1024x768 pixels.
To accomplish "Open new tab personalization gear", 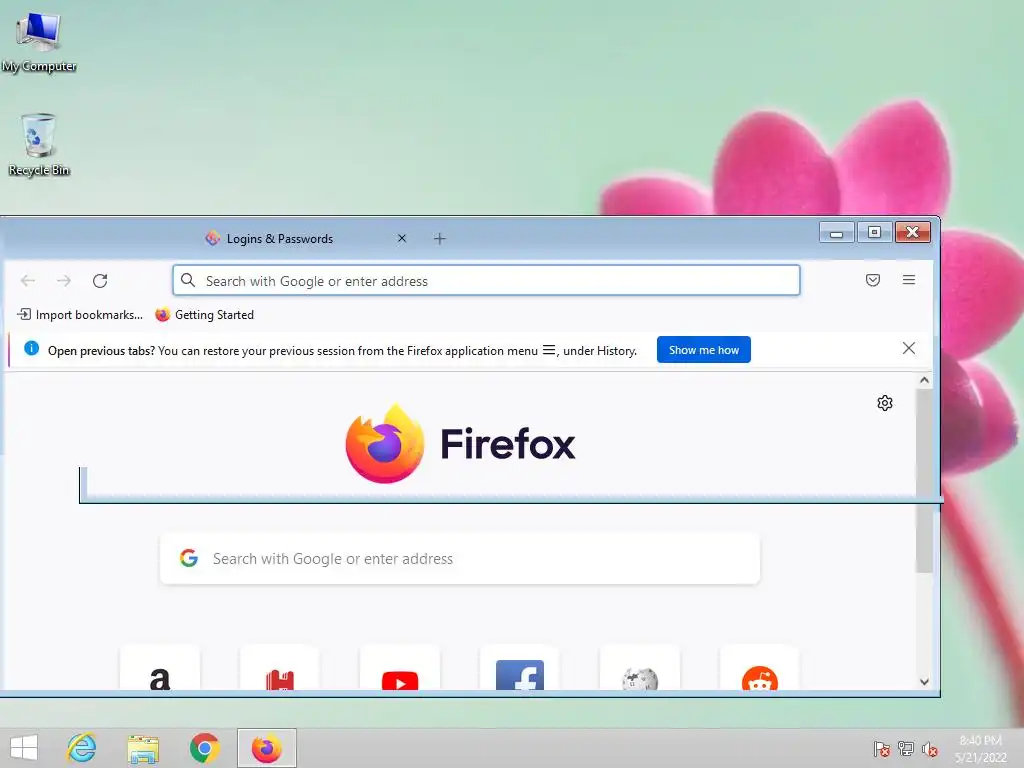I will tap(885, 403).
